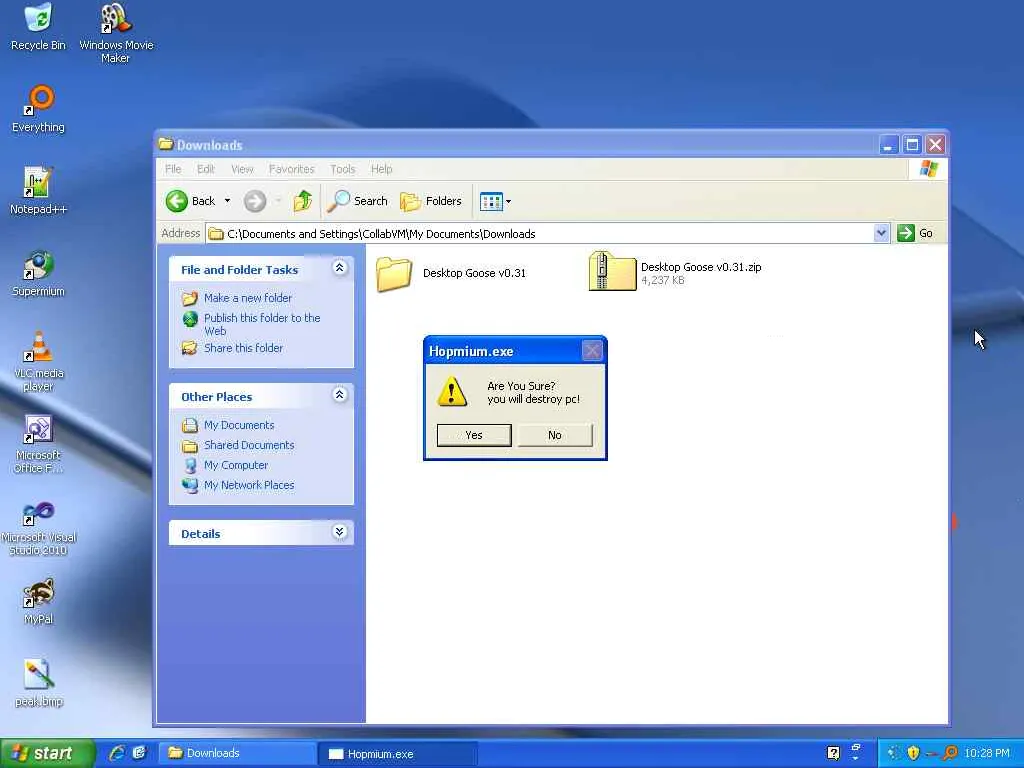Screen dimensions: 1024x768
Task: Click Share this folder link
Action: (244, 348)
